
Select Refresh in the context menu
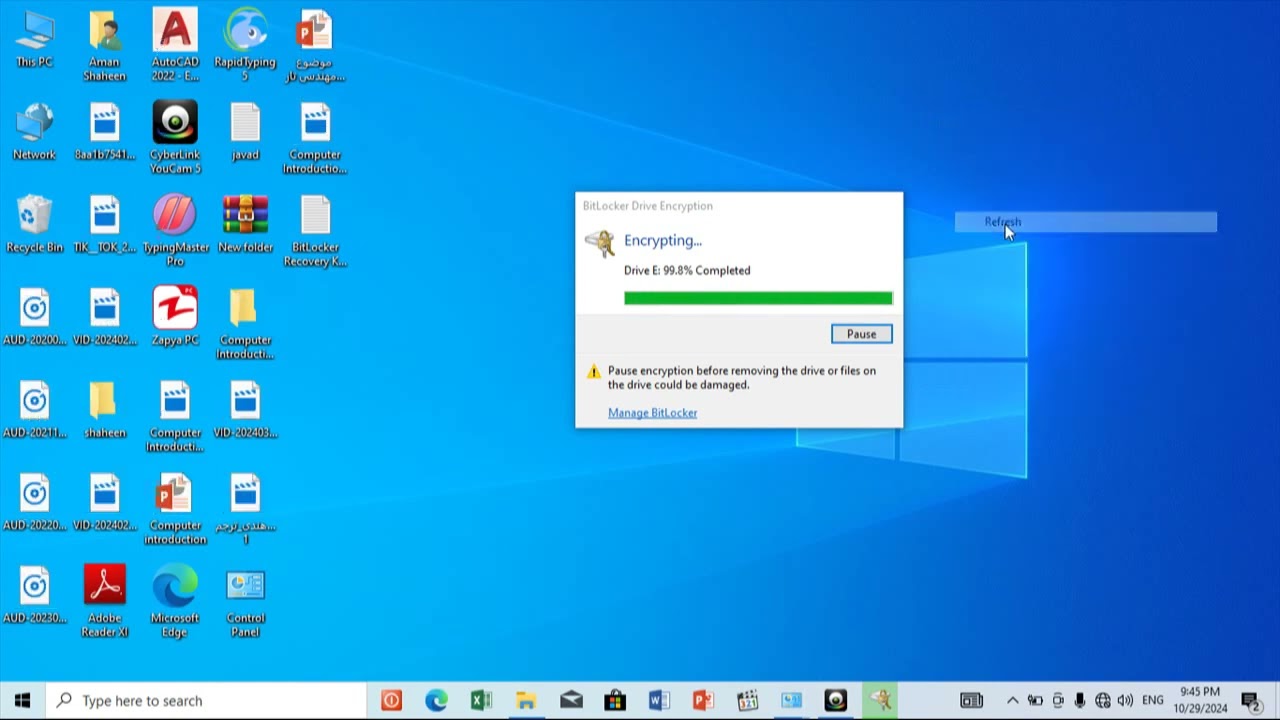[x=1085, y=222]
